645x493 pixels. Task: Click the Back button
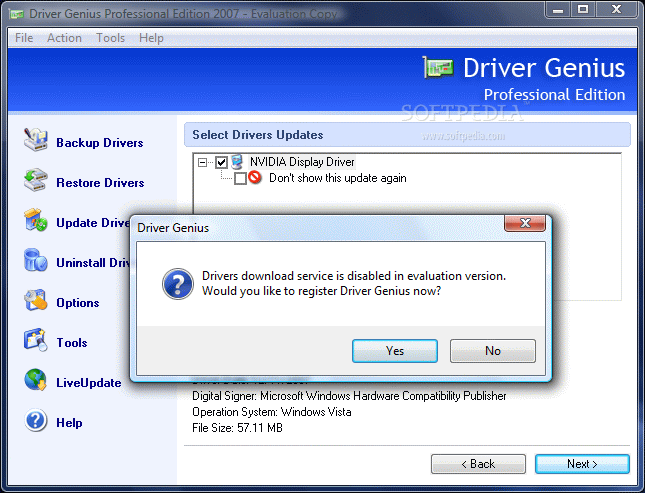478,464
